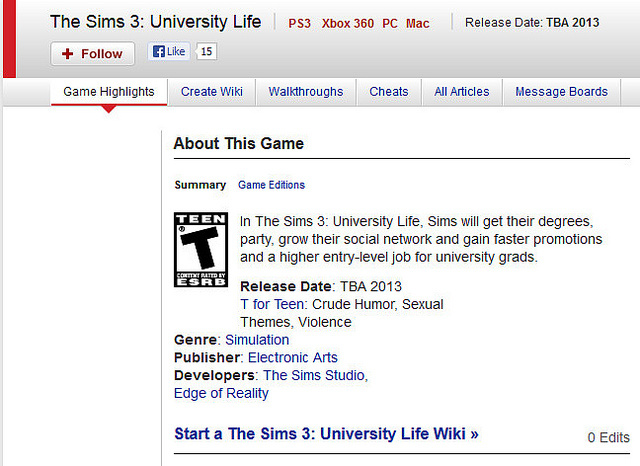Switch to Game Editions view
The height and width of the screenshot is (466, 640).
tap(271, 185)
